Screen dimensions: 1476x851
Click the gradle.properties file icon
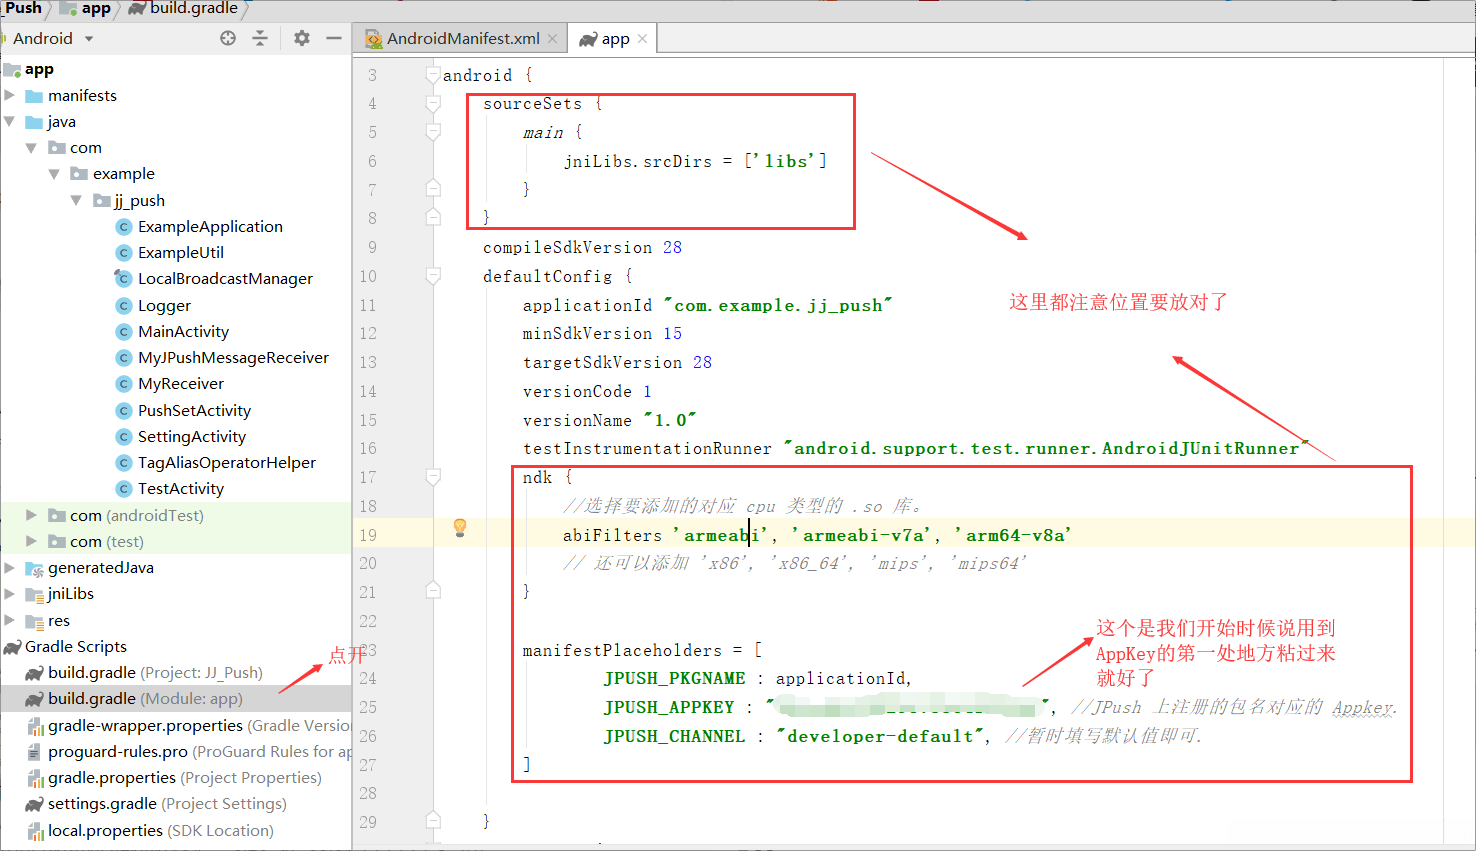(35, 778)
